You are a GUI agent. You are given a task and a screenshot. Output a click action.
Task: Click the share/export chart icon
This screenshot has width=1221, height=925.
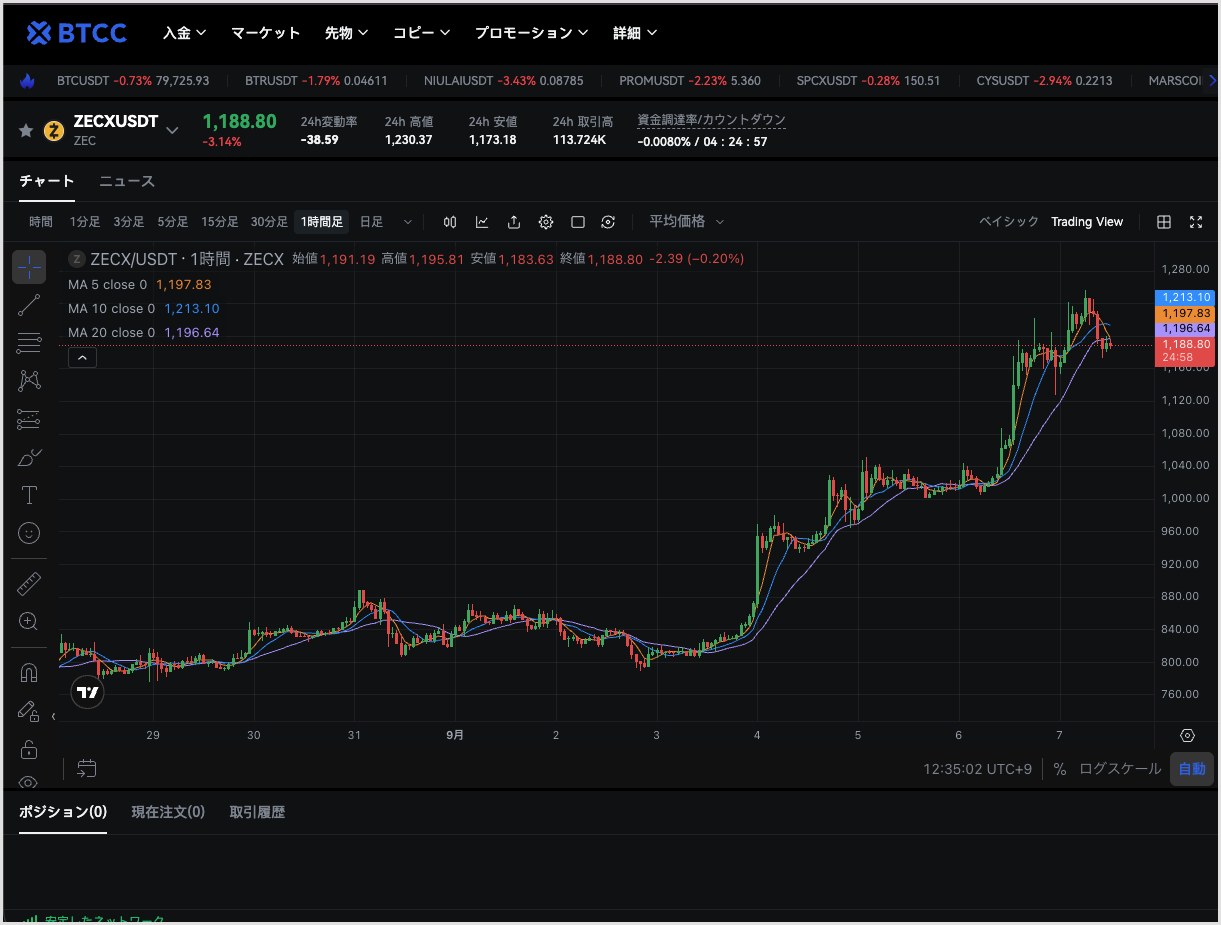(514, 222)
